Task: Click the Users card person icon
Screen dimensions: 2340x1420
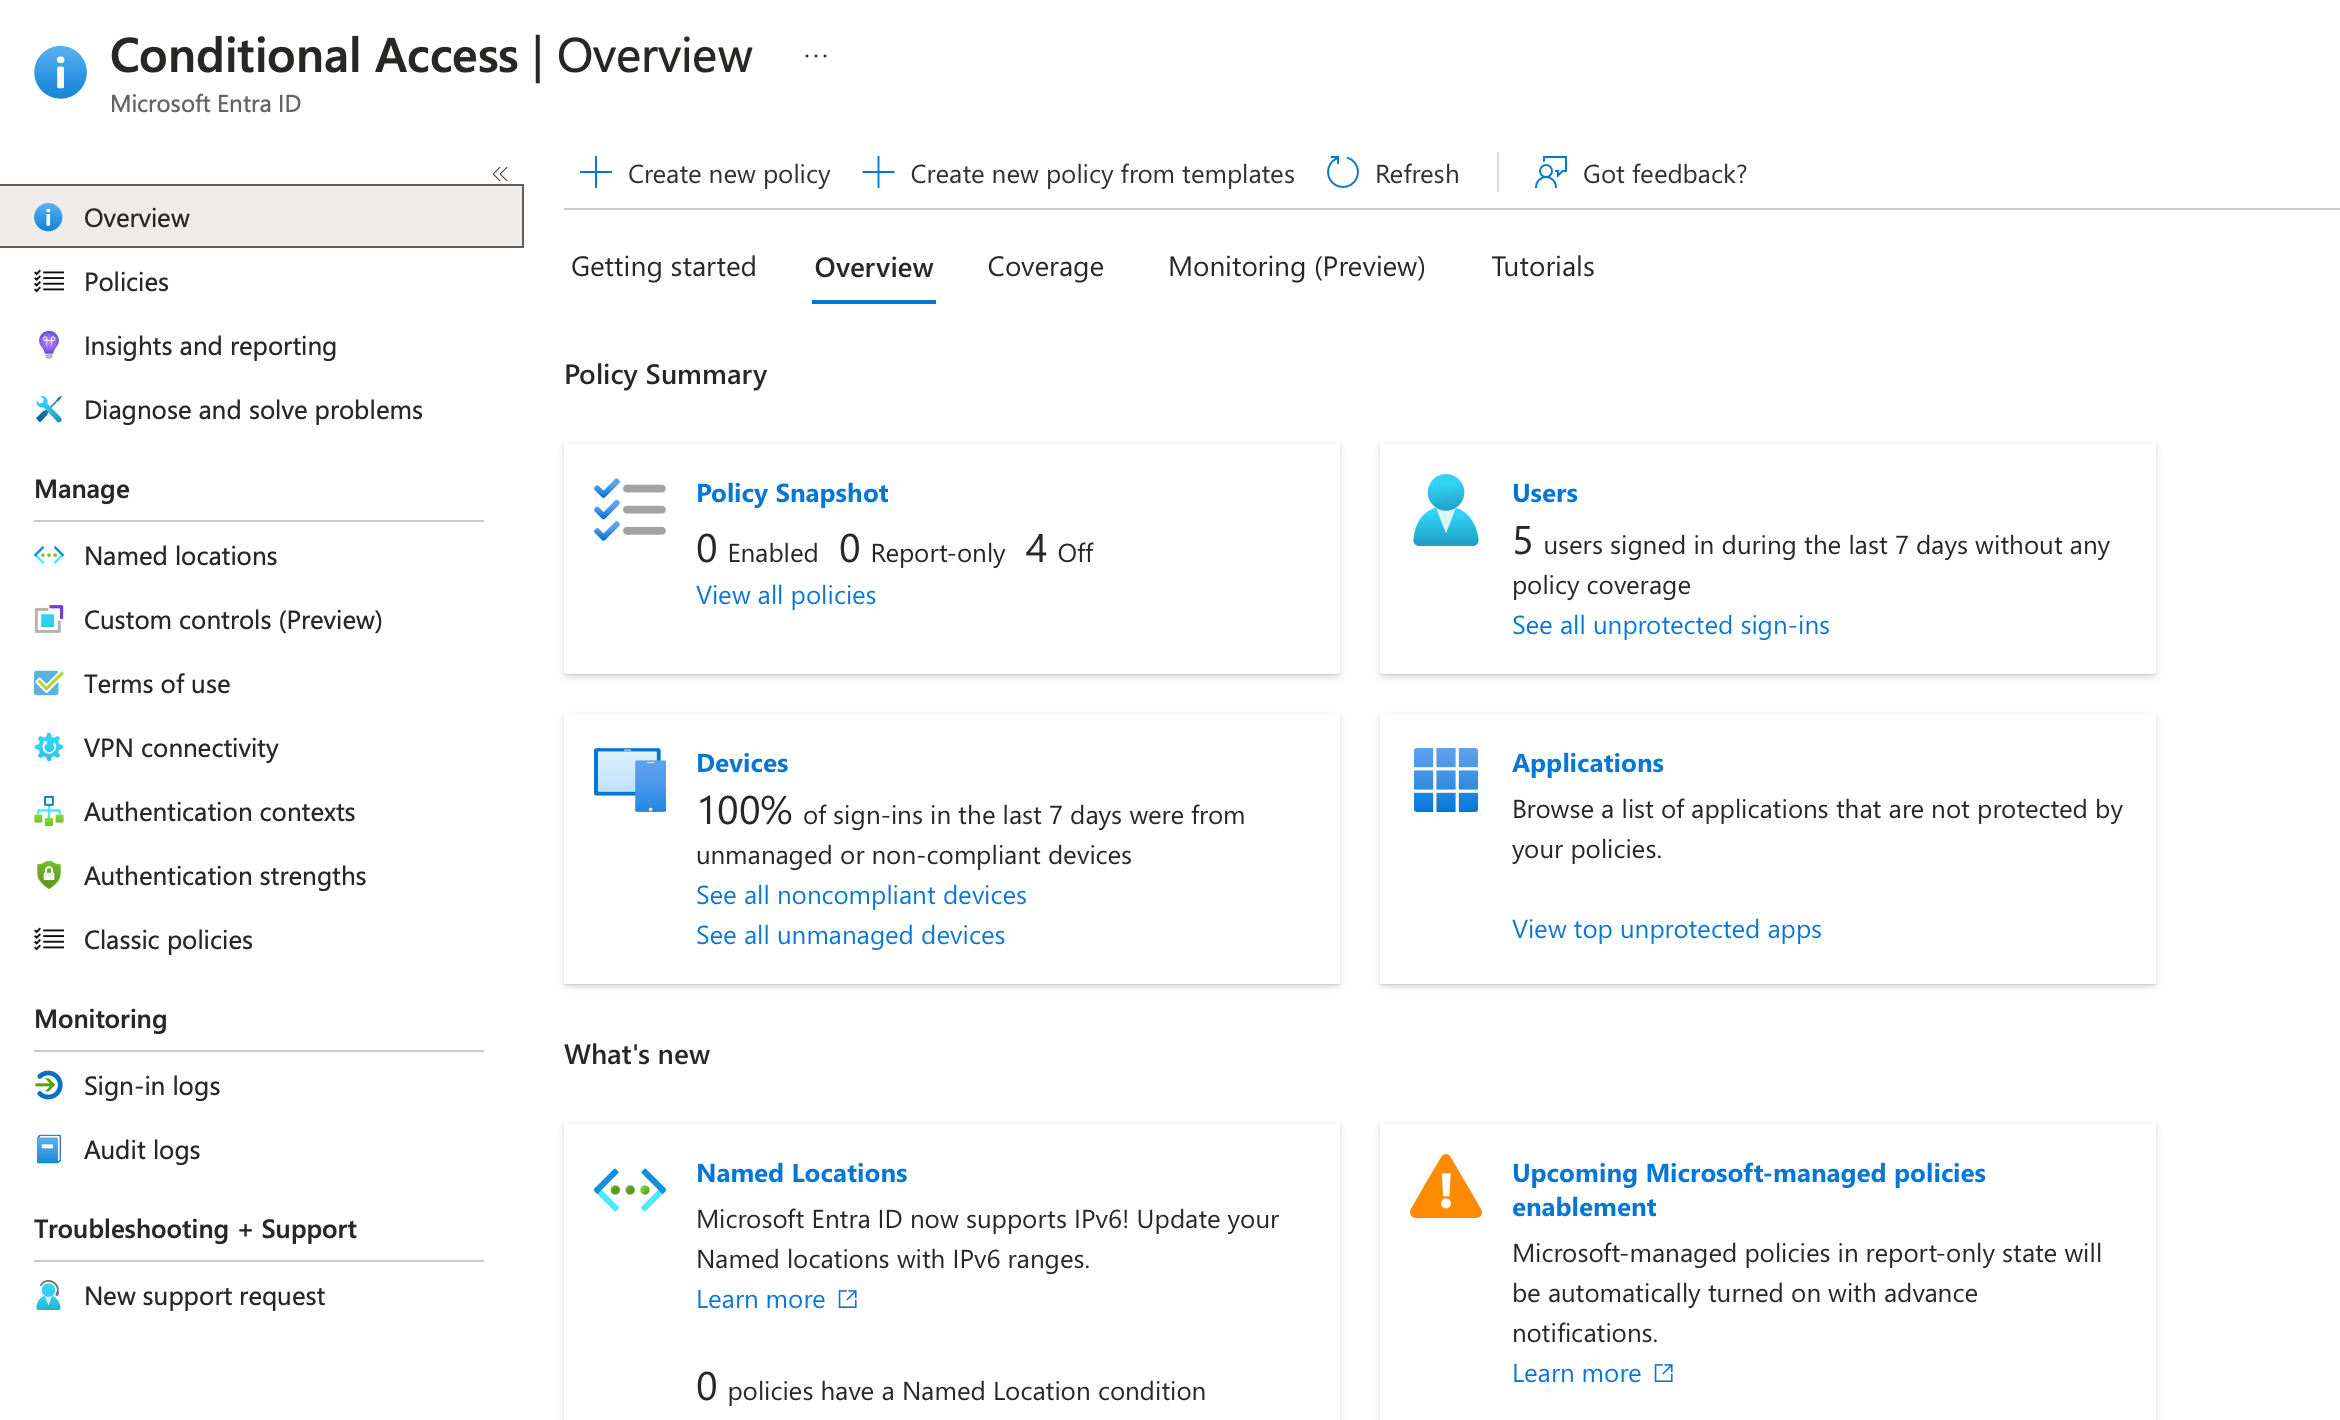Action: [1446, 510]
